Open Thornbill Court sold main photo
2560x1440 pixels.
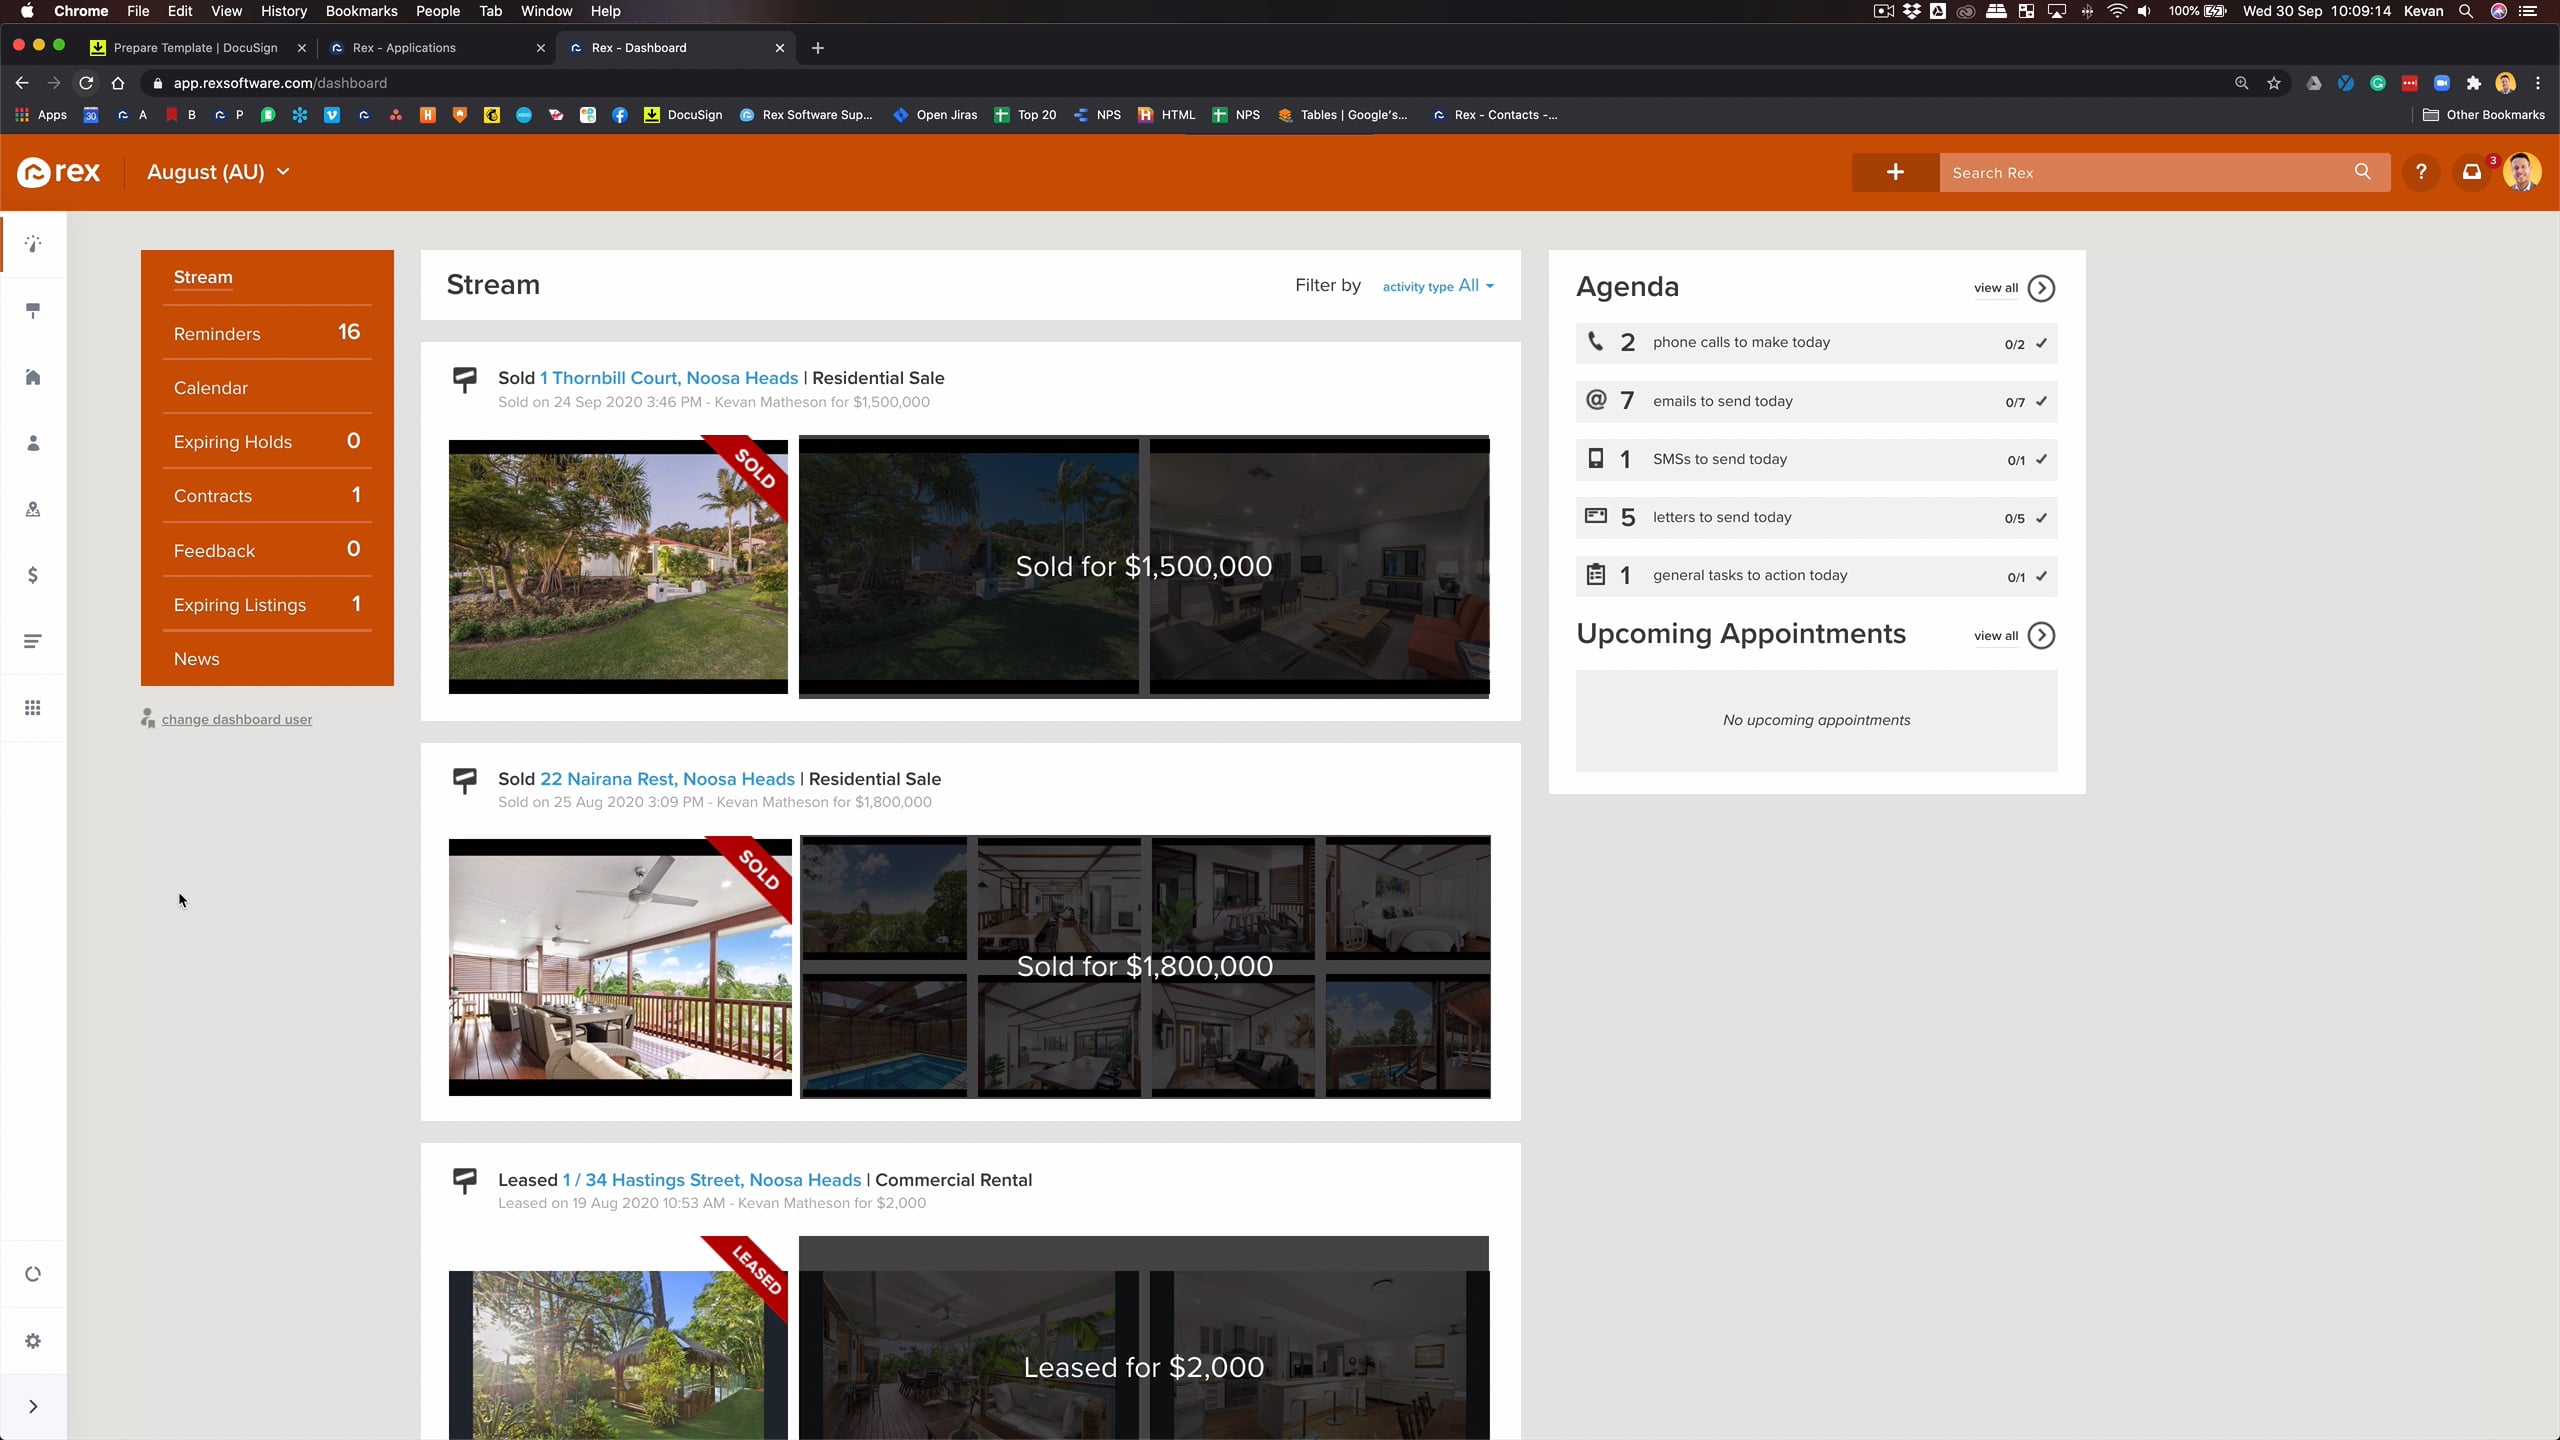pyautogui.click(x=618, y=566)
